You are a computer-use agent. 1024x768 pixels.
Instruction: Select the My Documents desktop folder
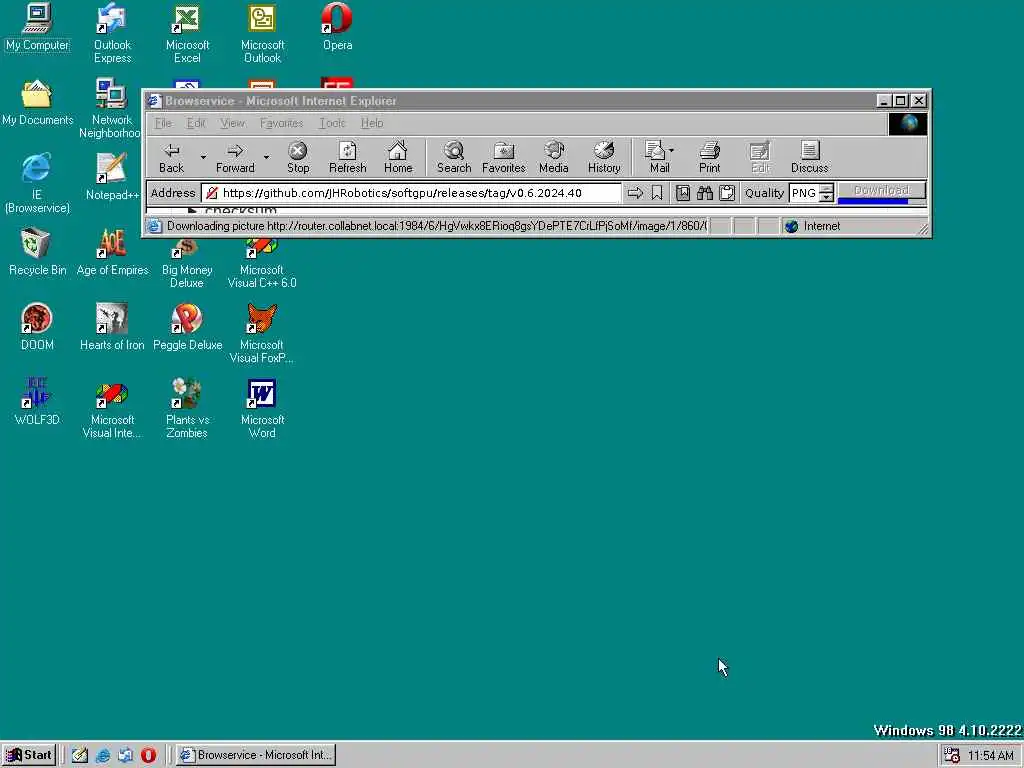pos(37,103)
